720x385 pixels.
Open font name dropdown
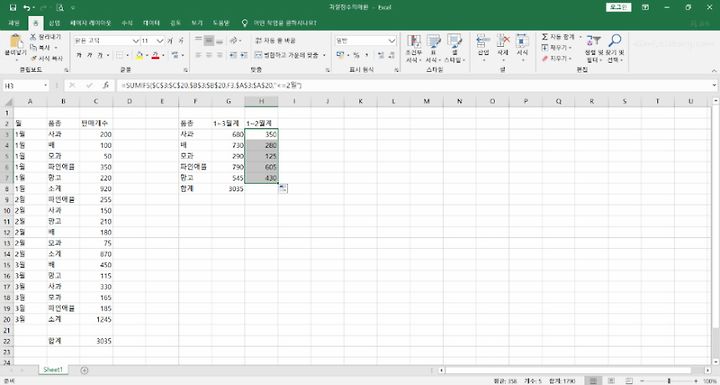[x=135, y=41]
